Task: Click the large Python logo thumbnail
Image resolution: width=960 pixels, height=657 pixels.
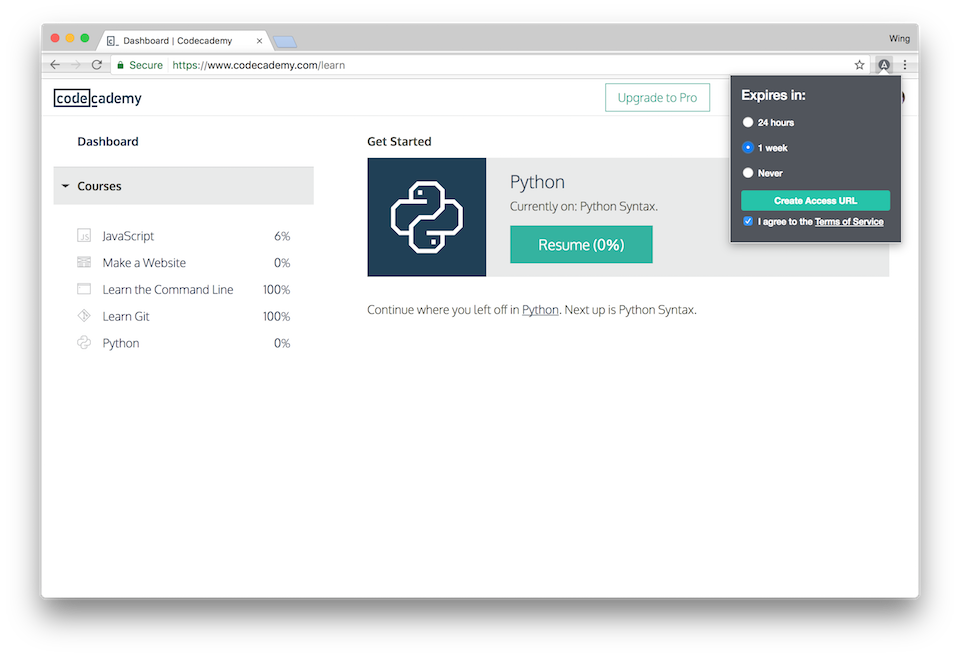Action: [x=427, y=217]
